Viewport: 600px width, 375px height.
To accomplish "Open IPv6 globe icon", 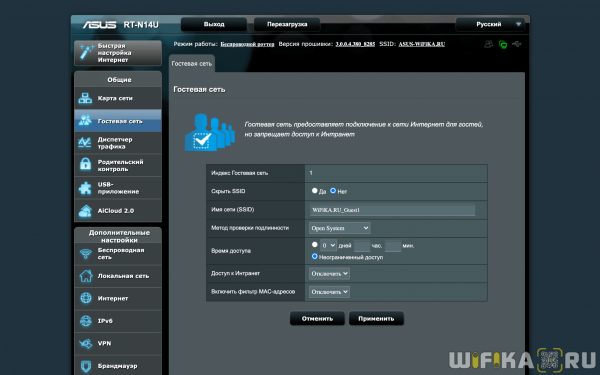I will tap(86, 321).
